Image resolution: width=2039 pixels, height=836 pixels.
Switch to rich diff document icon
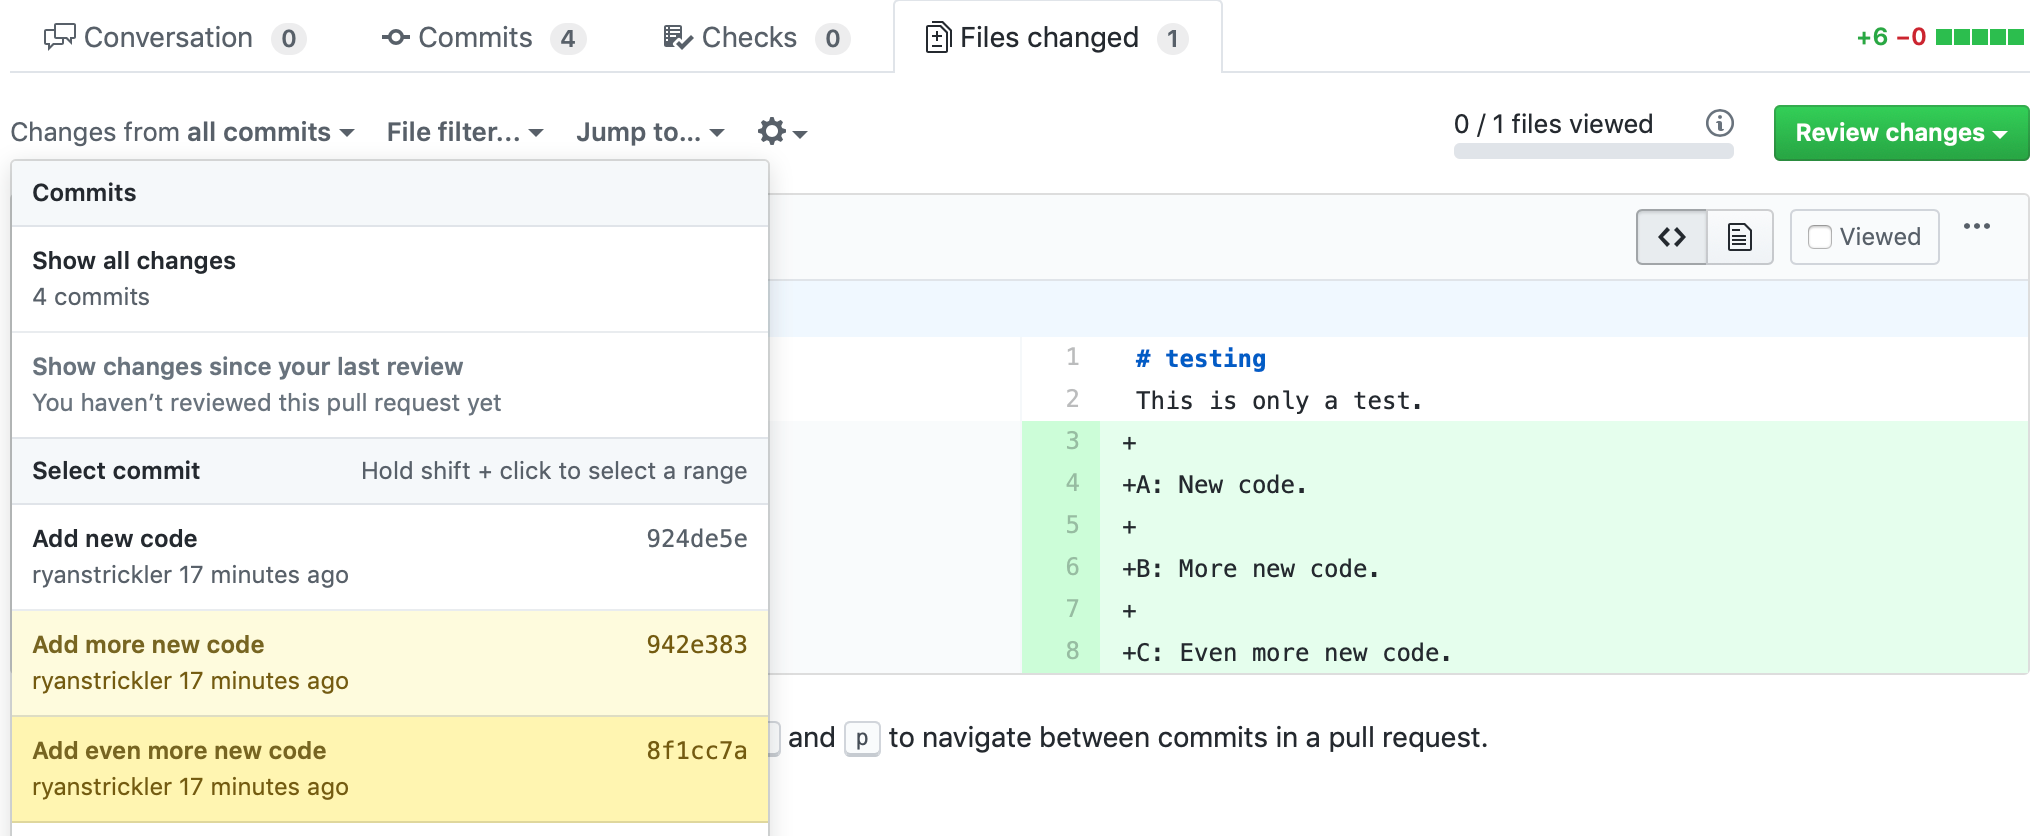(1739, 237)
